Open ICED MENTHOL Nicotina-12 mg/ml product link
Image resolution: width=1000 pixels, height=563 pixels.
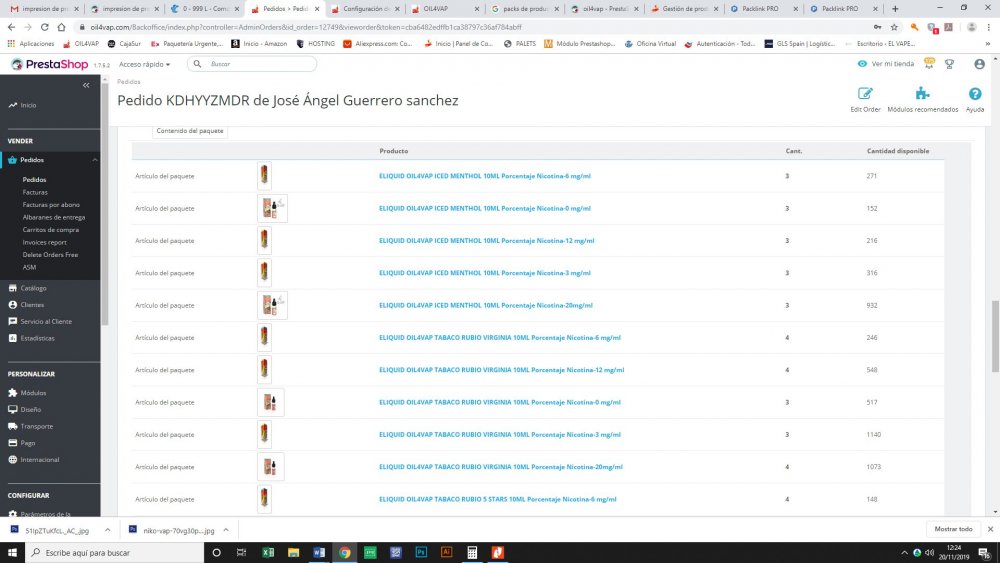(487, 241)
